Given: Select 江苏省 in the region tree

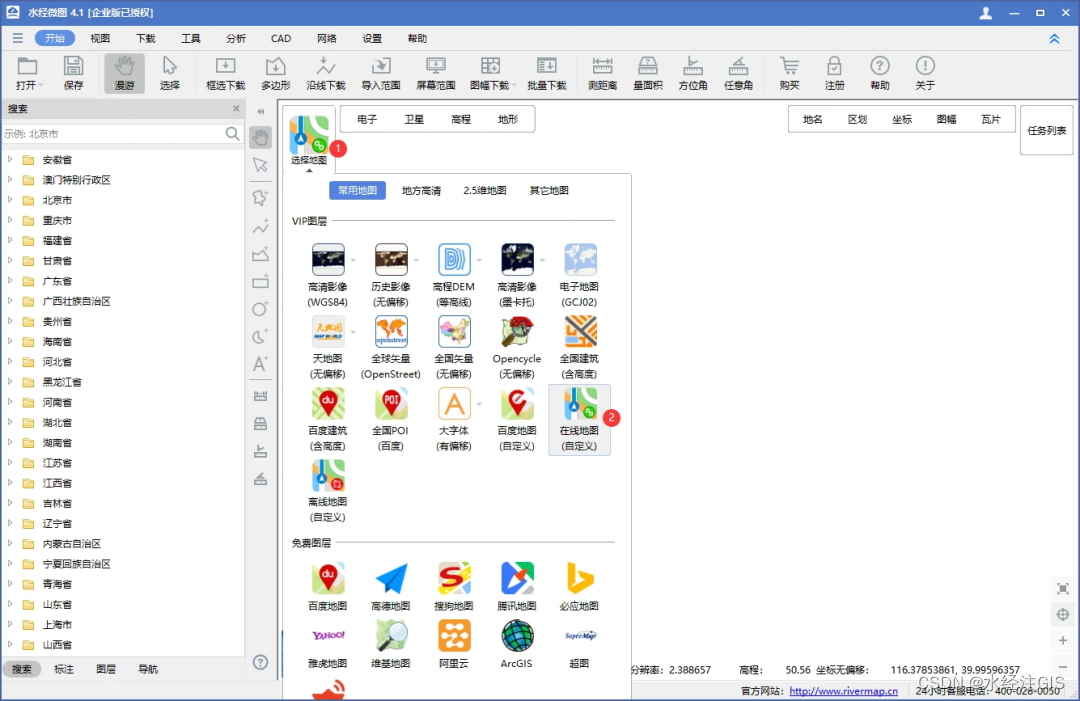Looking at the screenshot, I should (x=57, y=463).
